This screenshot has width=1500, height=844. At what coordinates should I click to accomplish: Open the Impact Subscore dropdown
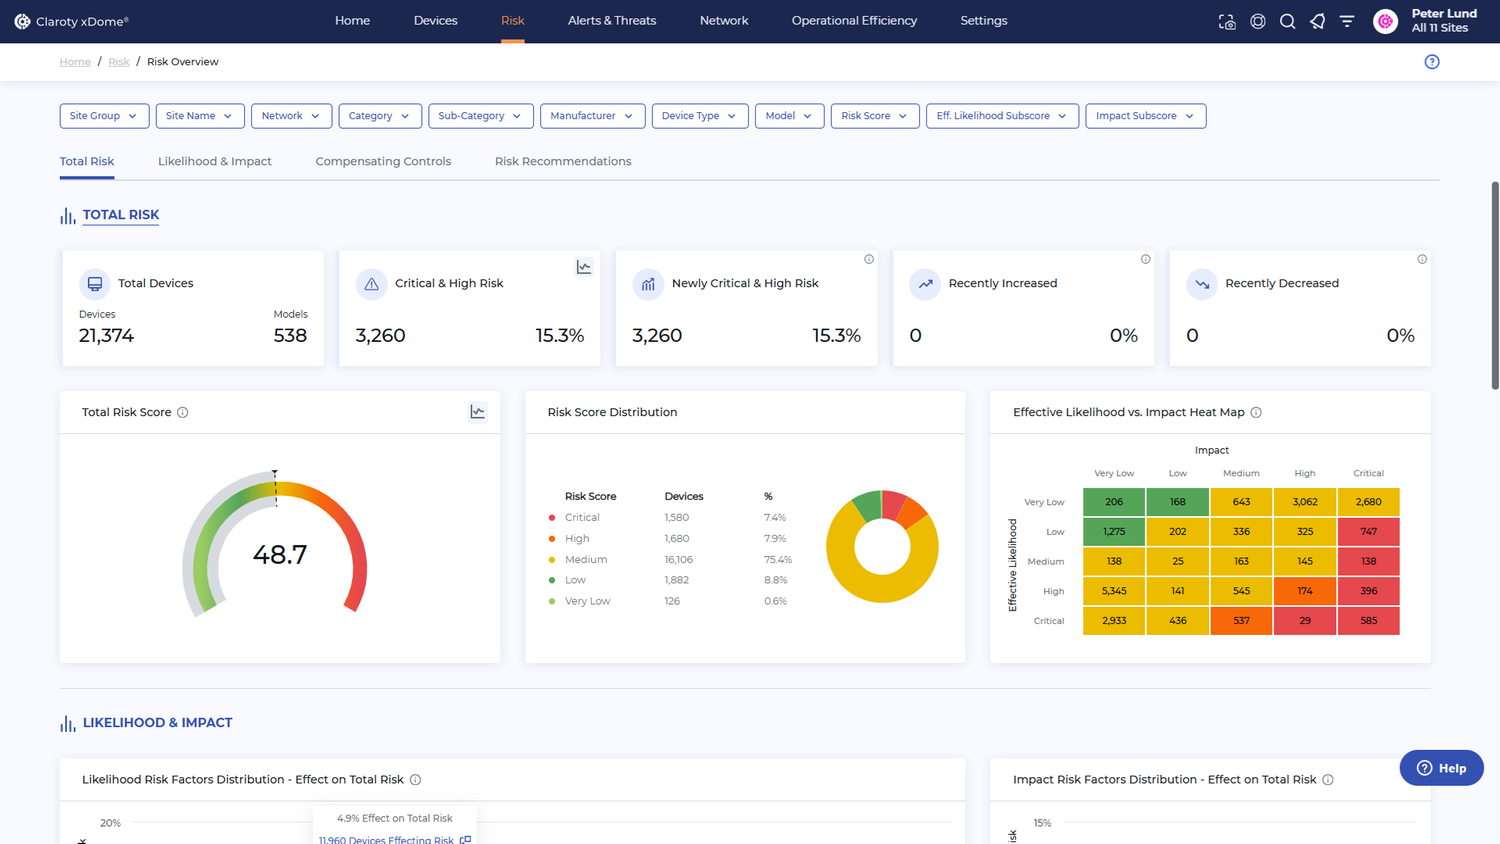(1145, 116)
